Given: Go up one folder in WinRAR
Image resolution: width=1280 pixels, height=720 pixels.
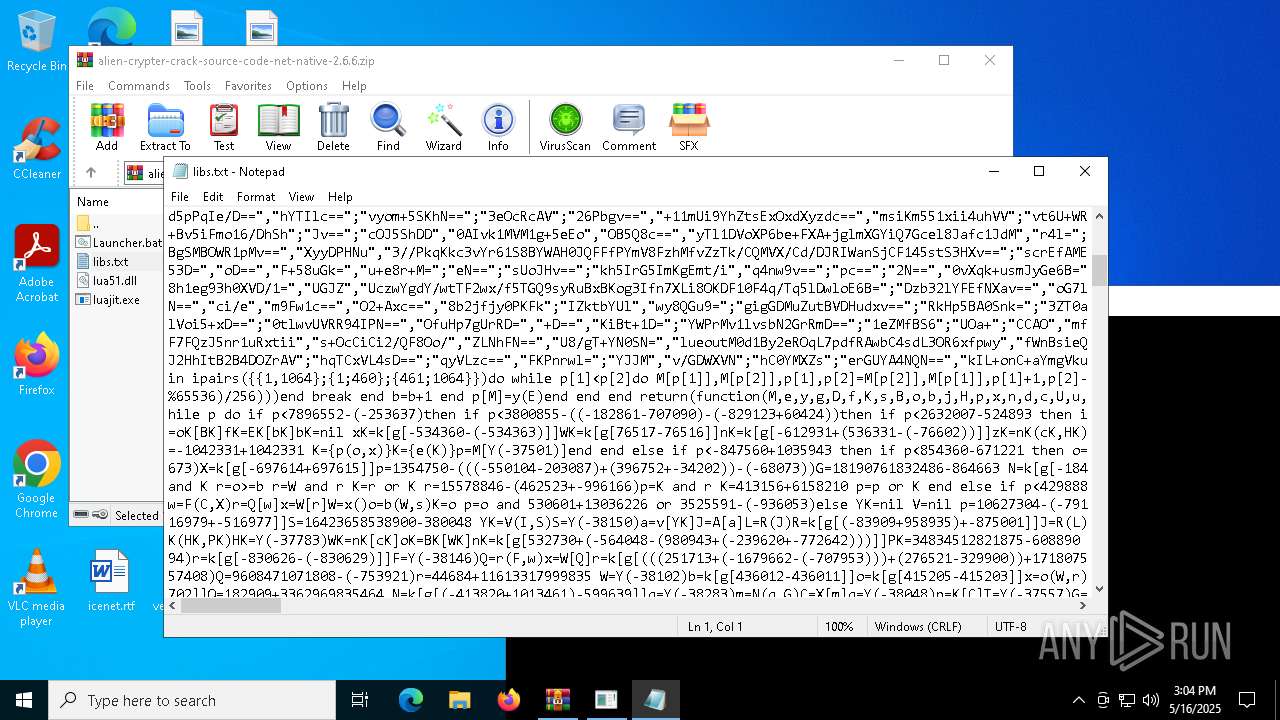Looking at the screenshot, I should click(x=90, y=172).
